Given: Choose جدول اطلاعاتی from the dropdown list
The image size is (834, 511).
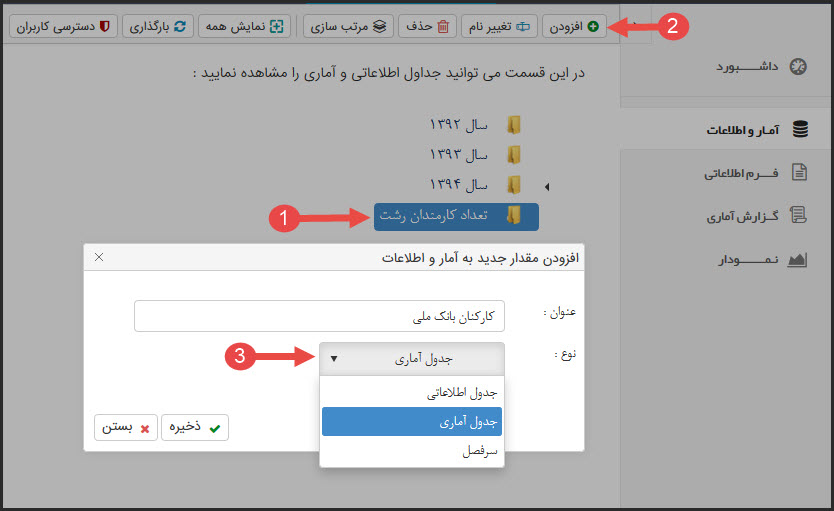Looking at the screenshot, I should pyautogui.click(x=412, y=393).
